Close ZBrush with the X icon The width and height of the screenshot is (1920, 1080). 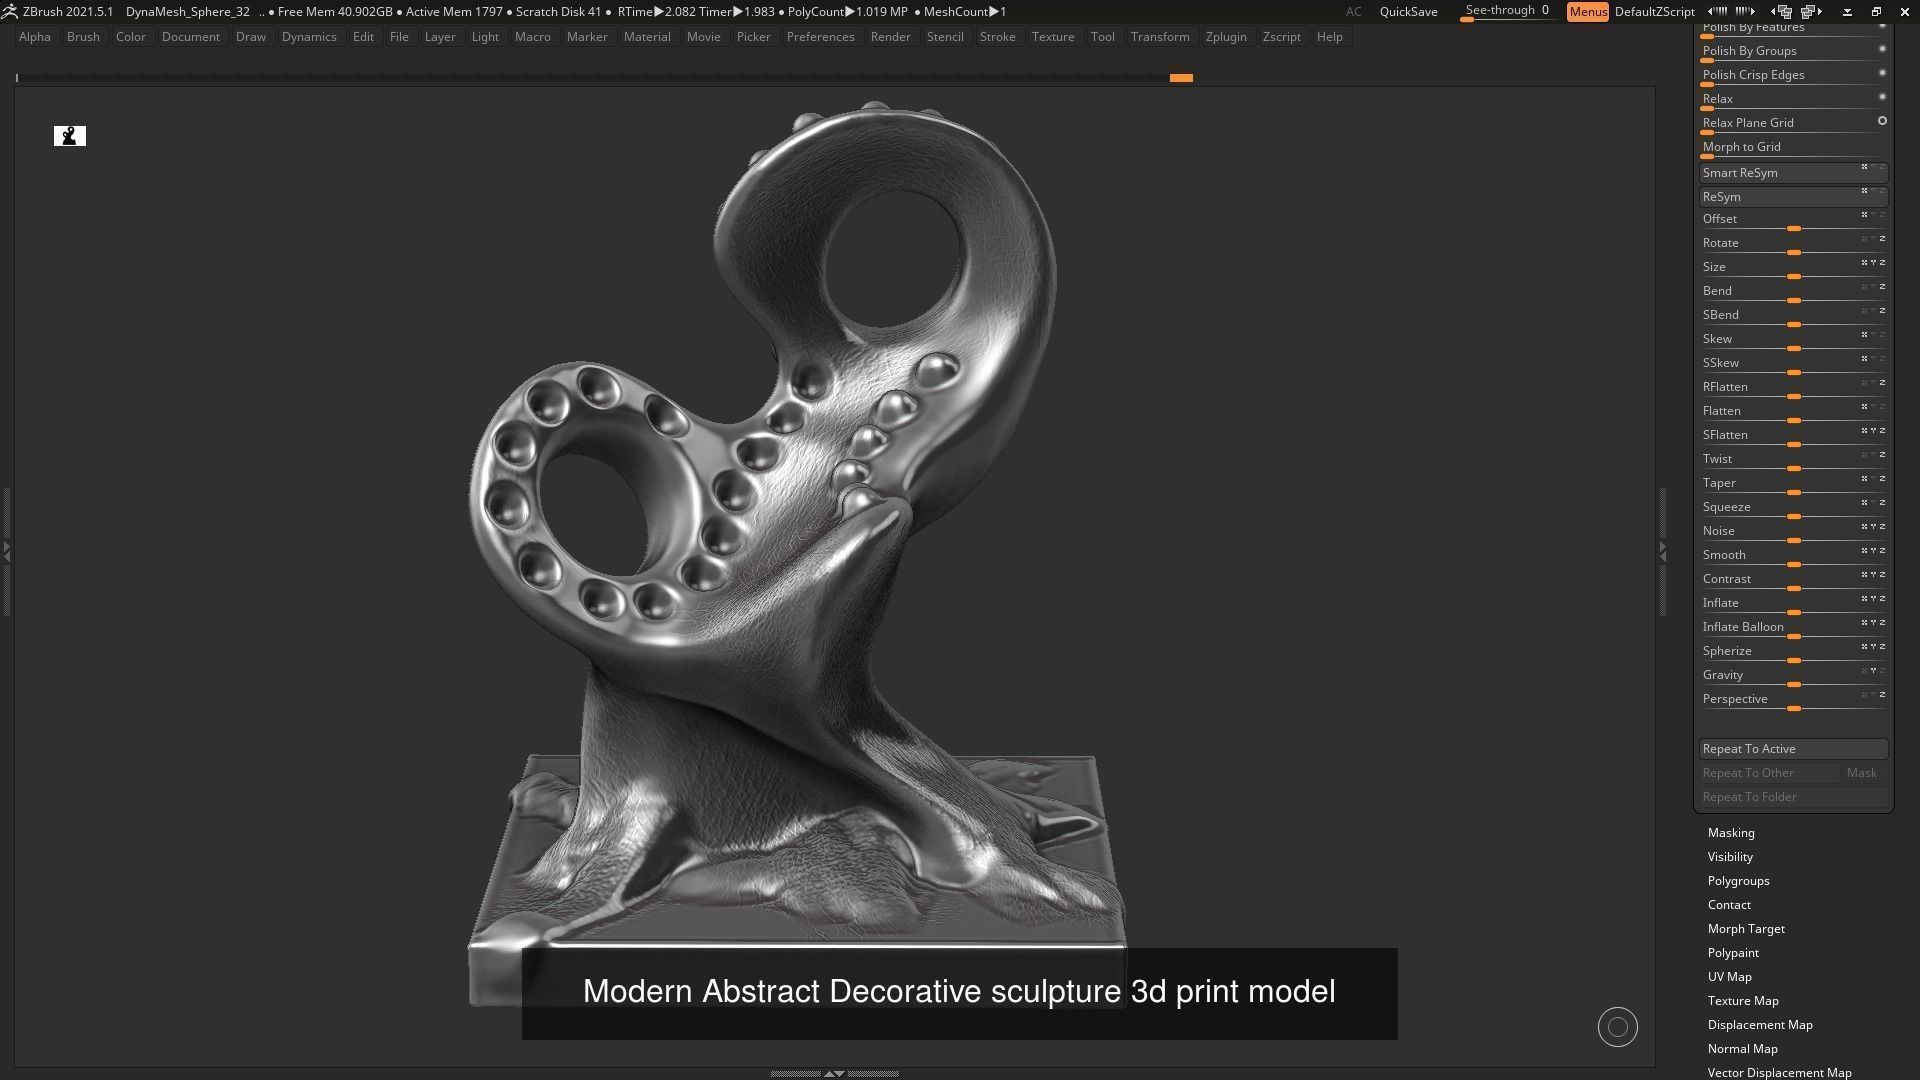click(1904, 11)
